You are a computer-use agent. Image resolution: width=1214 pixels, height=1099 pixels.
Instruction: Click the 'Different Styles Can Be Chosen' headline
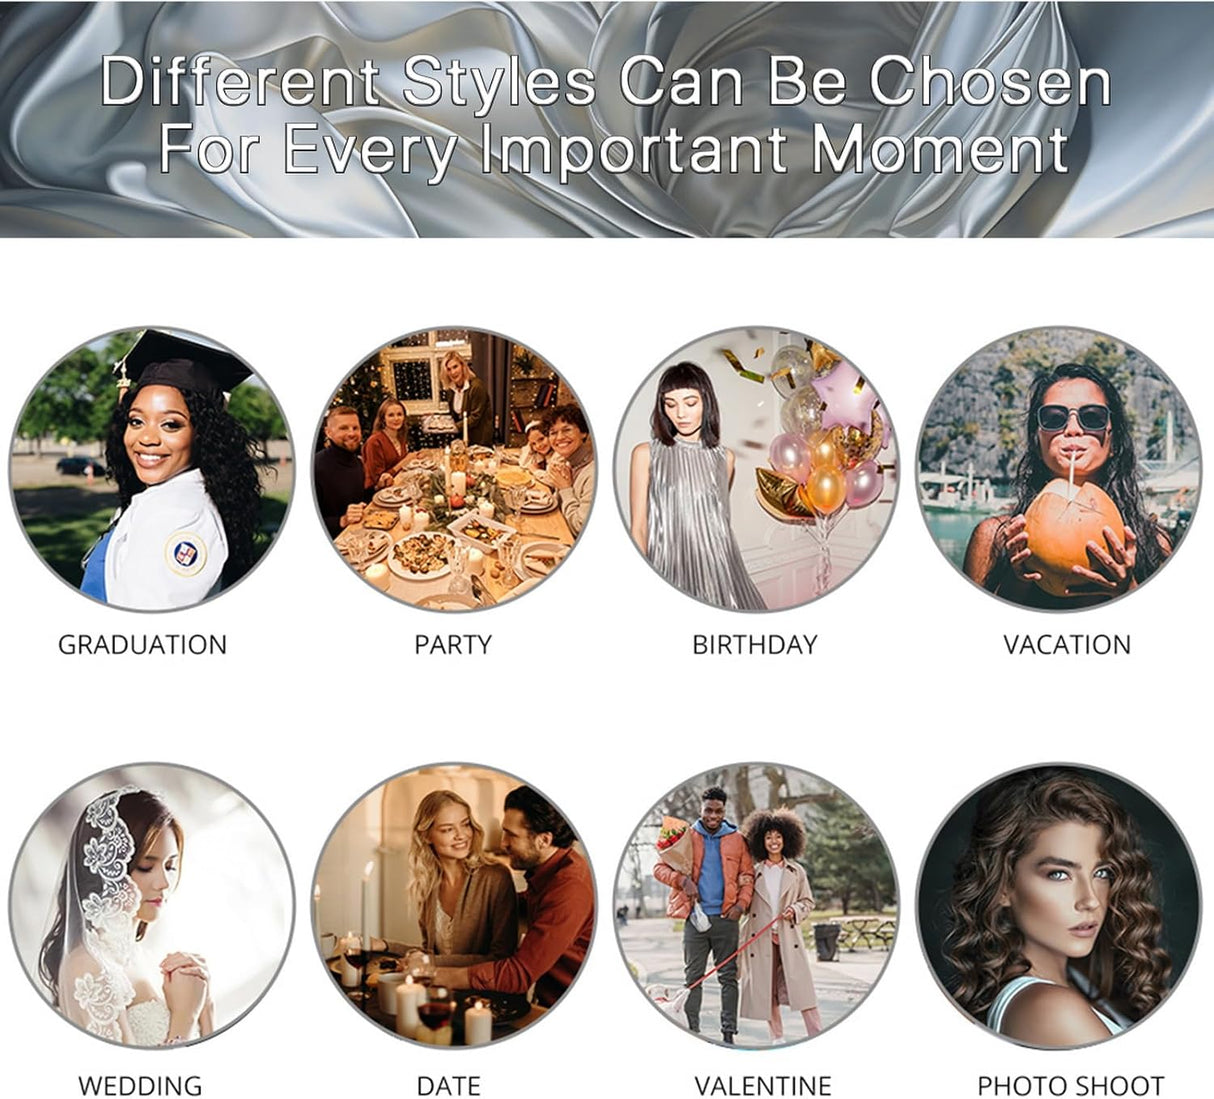(606, 81)
